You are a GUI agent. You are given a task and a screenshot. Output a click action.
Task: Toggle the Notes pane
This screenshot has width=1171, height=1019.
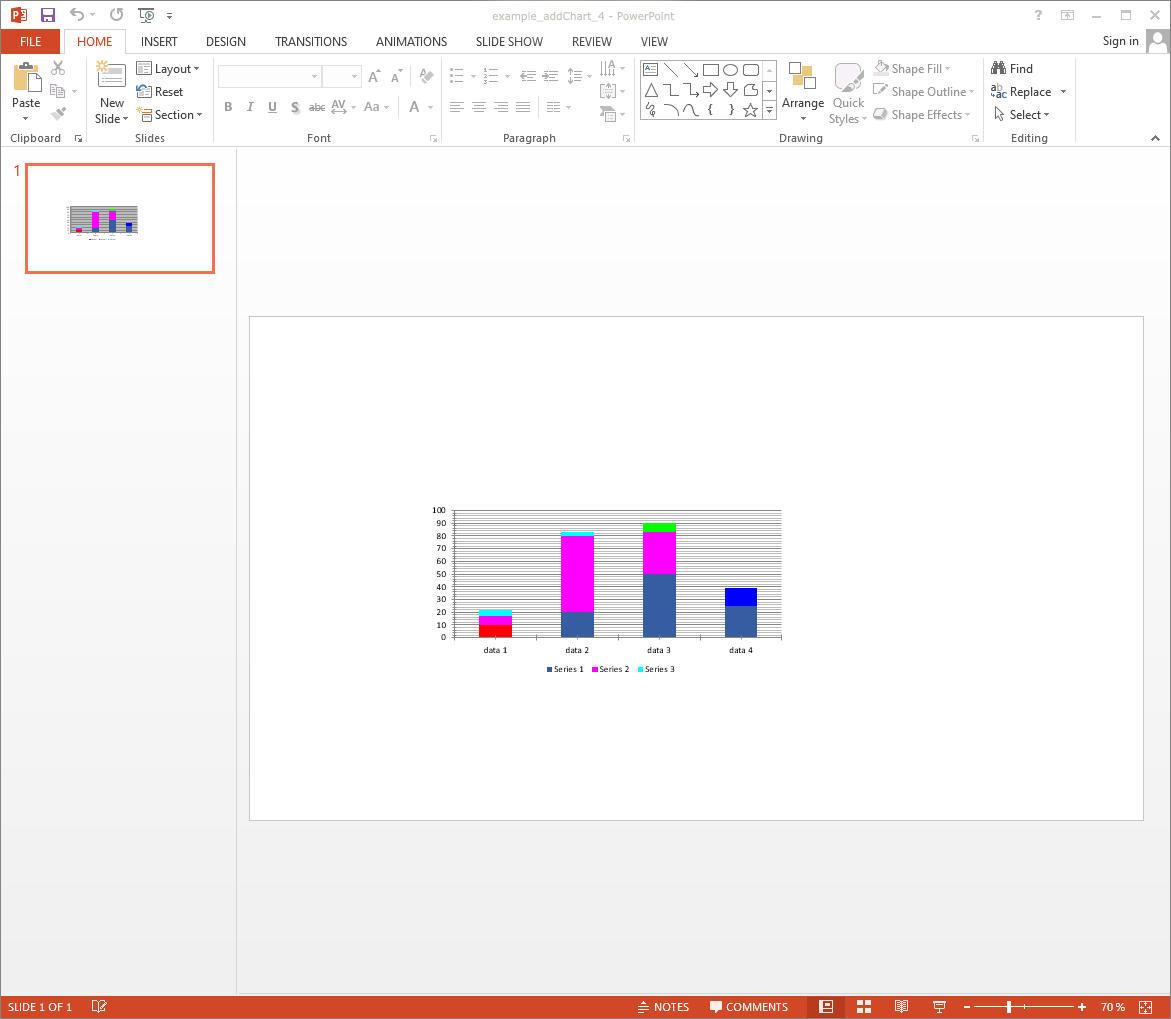[663, 1007]
